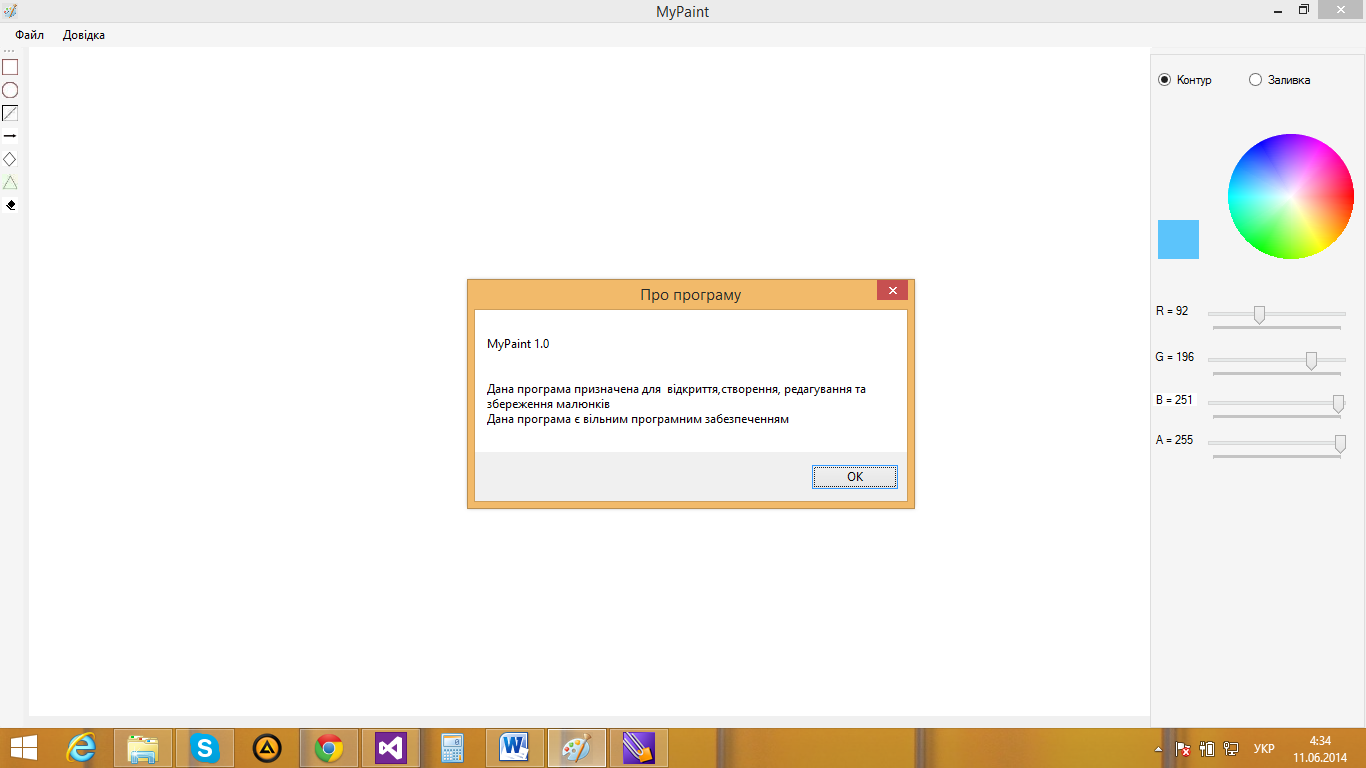
Task: Click the battery power tray icon
Action: [1207, 748]
